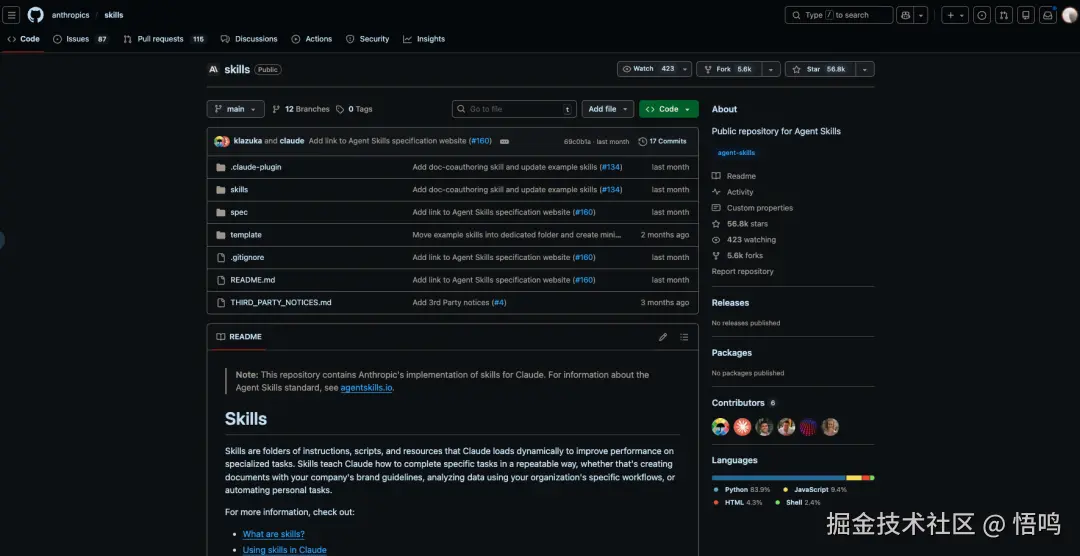Open the Using skills in Claude link
The image size is (1080, 556).
(284, 550)
